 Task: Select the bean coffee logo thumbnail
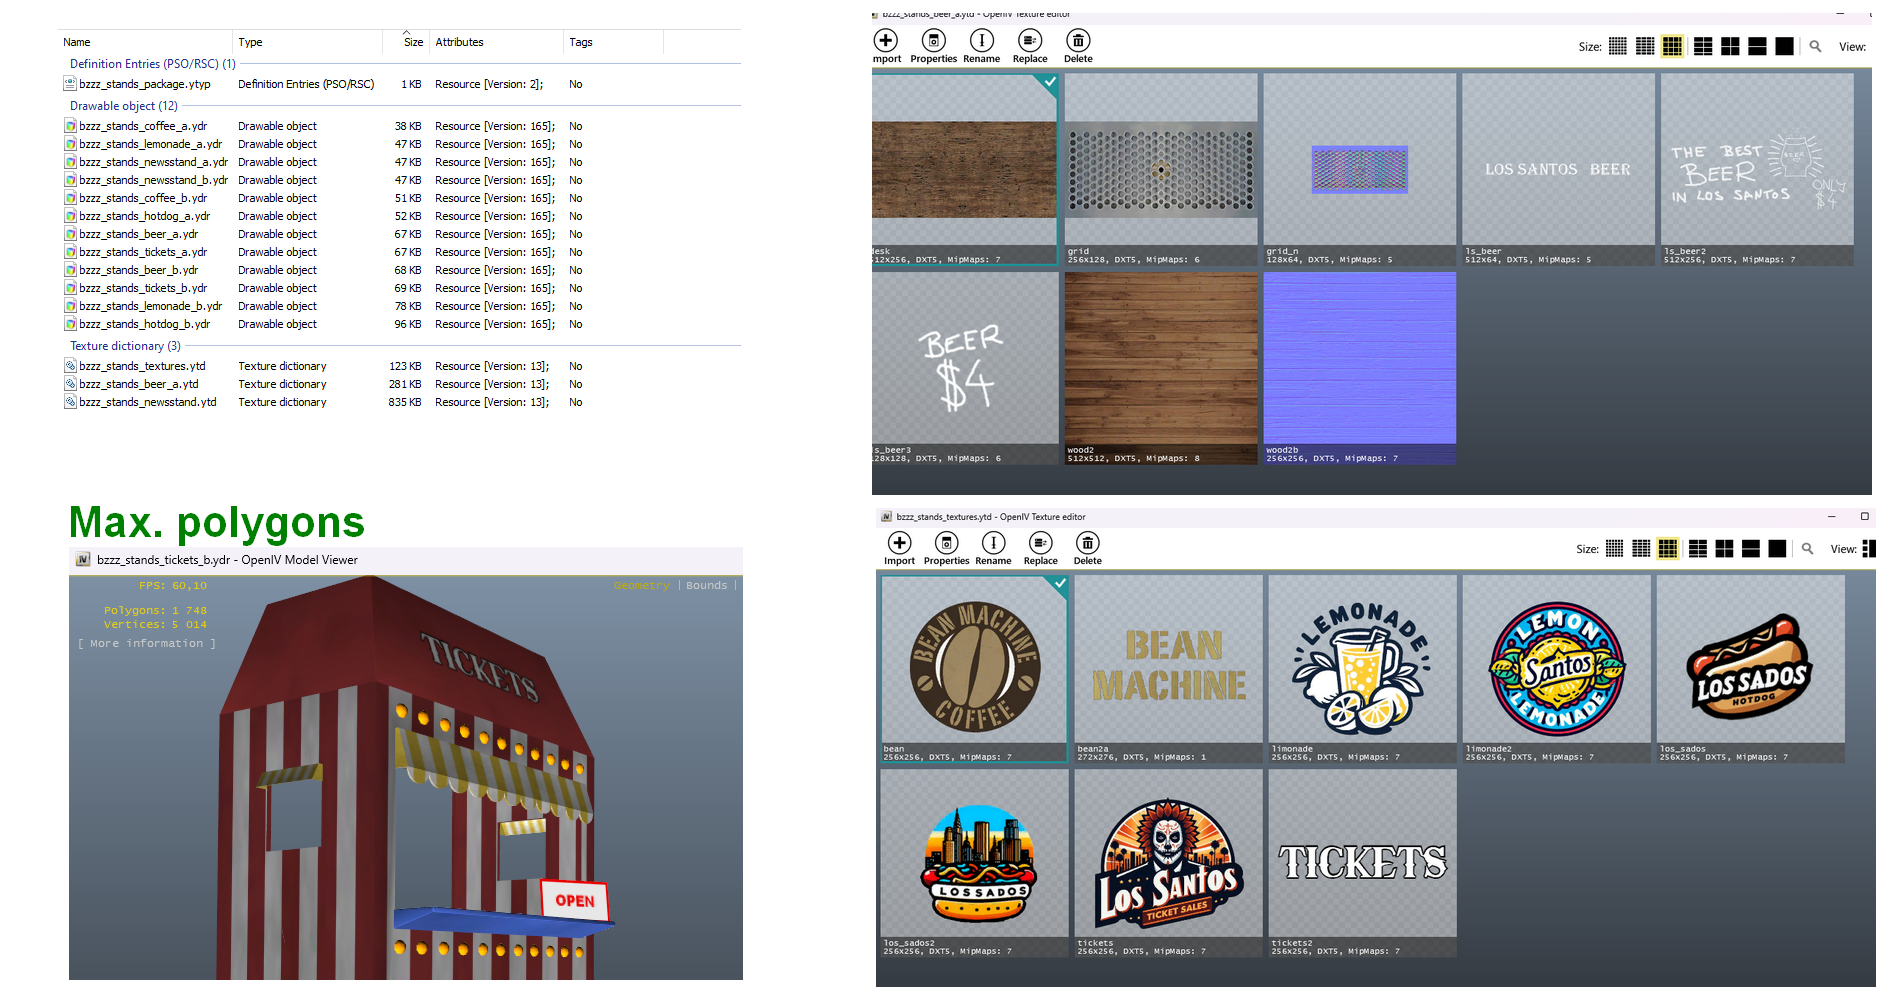tap(974, 669)
